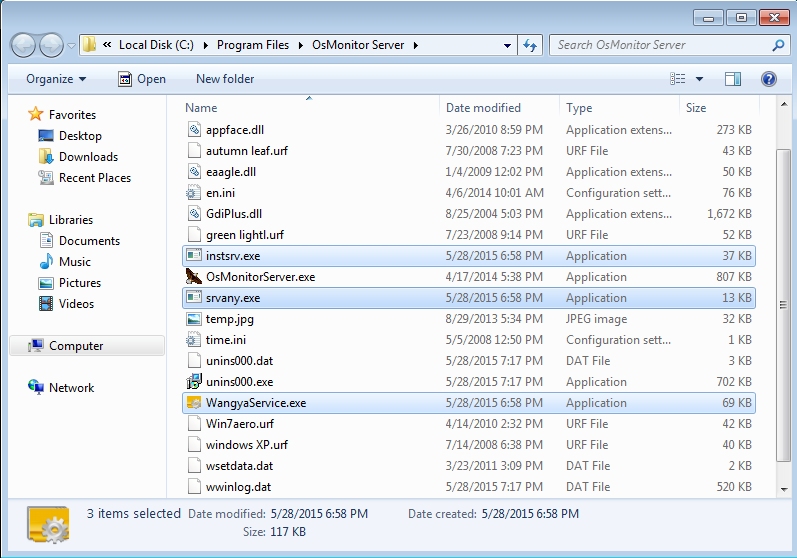Click the Forward navigation arrow
This screenshot has height=558, width=797.
click(x=51, y=46)
